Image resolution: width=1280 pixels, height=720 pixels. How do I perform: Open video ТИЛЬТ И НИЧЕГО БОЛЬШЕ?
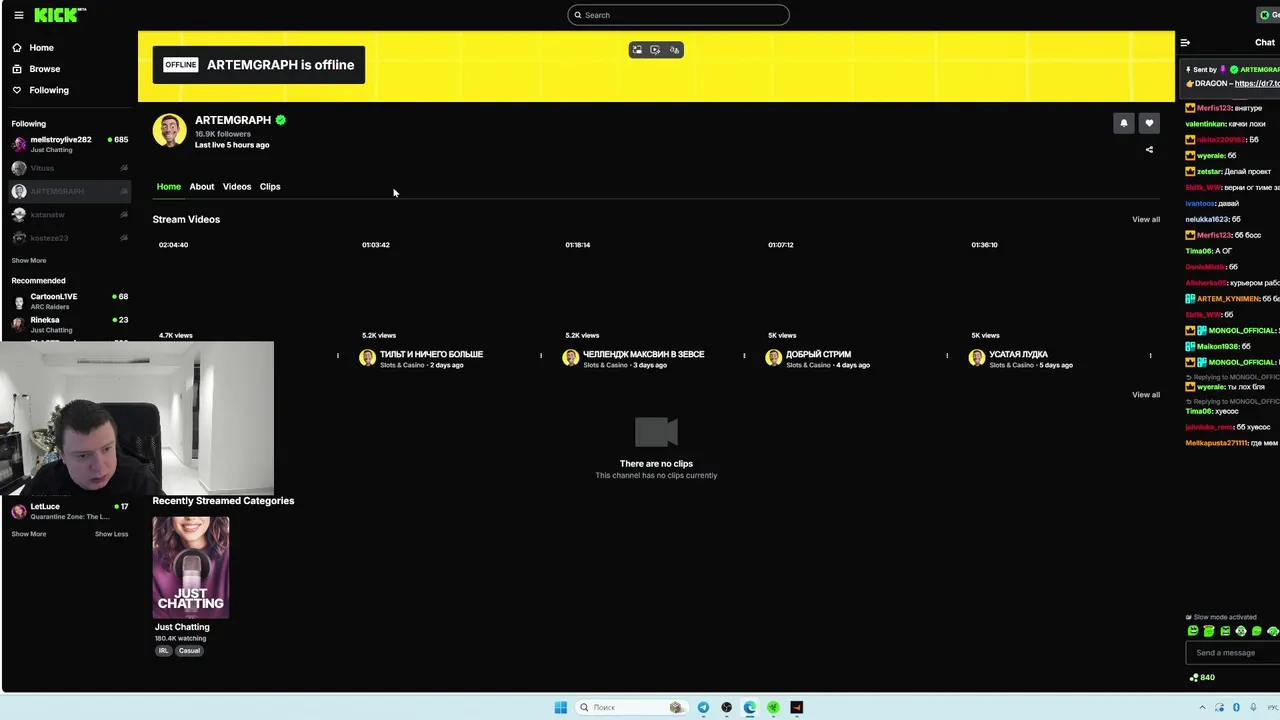point(431,354)
